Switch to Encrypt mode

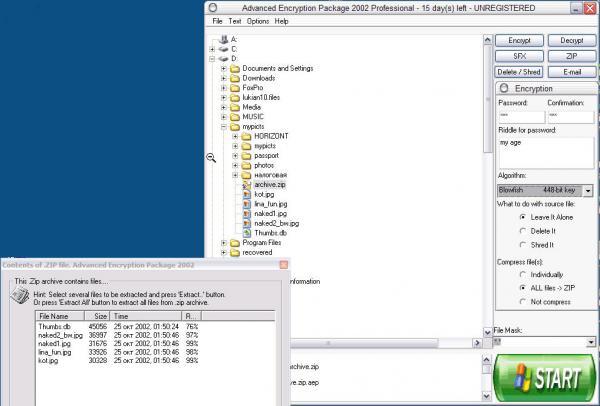pos(519,41)
